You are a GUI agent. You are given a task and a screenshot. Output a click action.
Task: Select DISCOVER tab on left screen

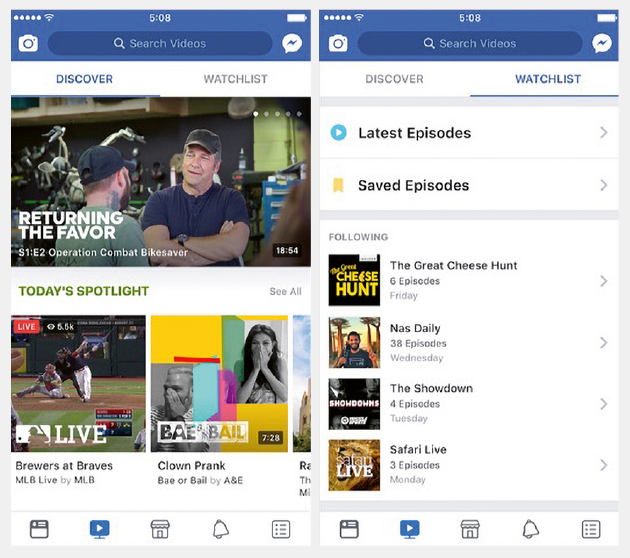[85, 79]
